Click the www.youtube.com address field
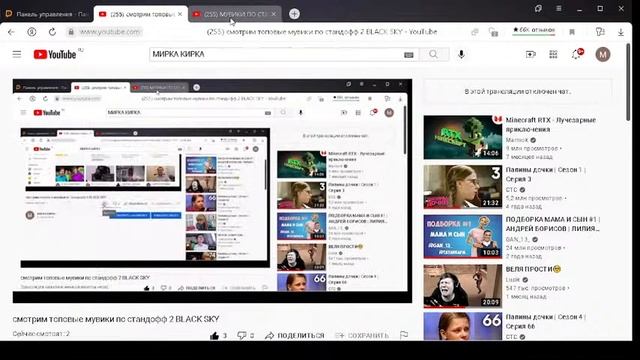640x360 pixels. (x=109, y=32)
